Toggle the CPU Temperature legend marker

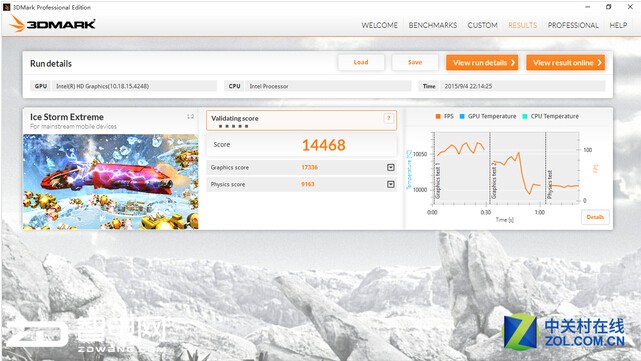pyautogui.click(x=525, y=117)
